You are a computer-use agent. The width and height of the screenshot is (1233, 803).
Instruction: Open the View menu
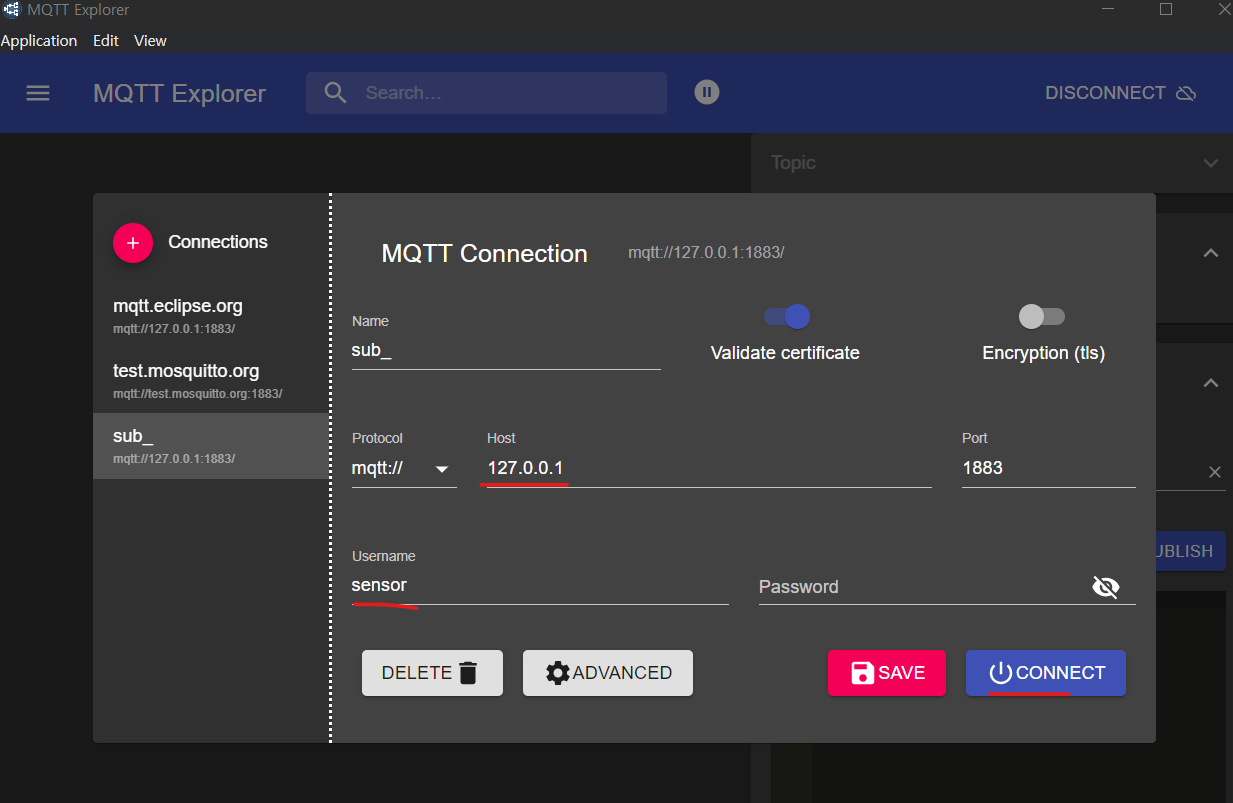[x=150, y=41]
